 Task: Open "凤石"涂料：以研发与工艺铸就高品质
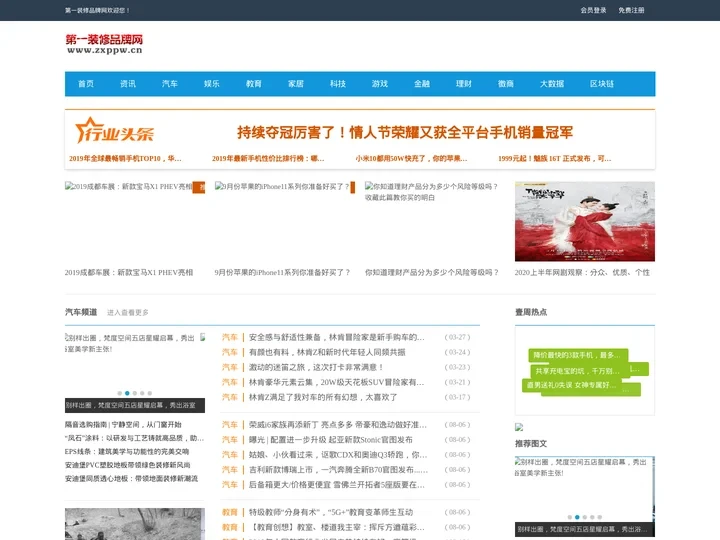[134, 438]
